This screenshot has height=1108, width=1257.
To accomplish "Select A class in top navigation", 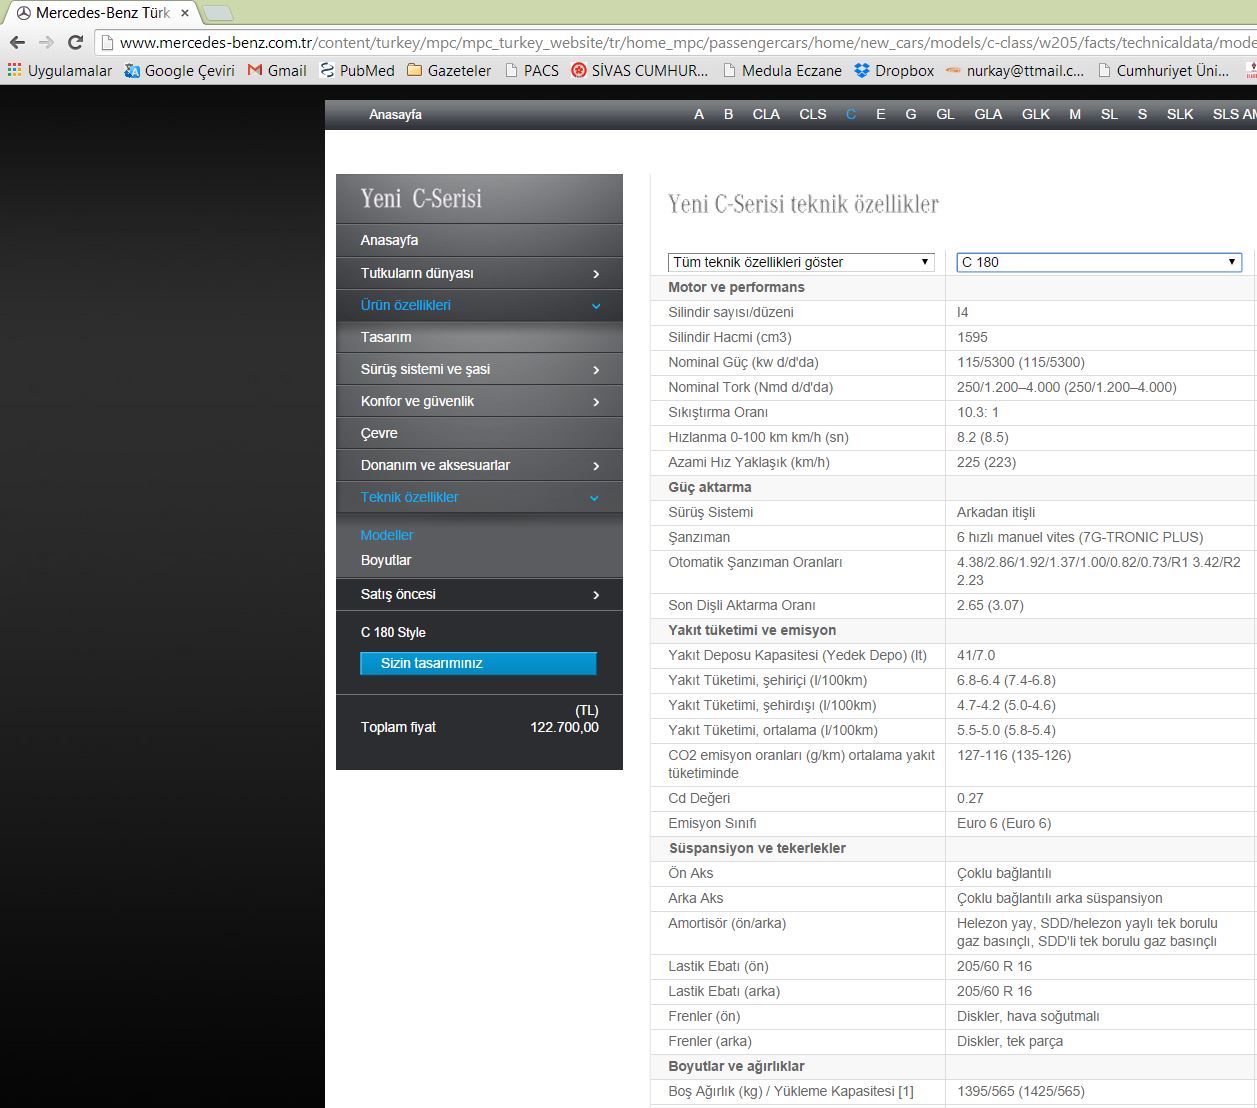I will click(x=699, y=114).
